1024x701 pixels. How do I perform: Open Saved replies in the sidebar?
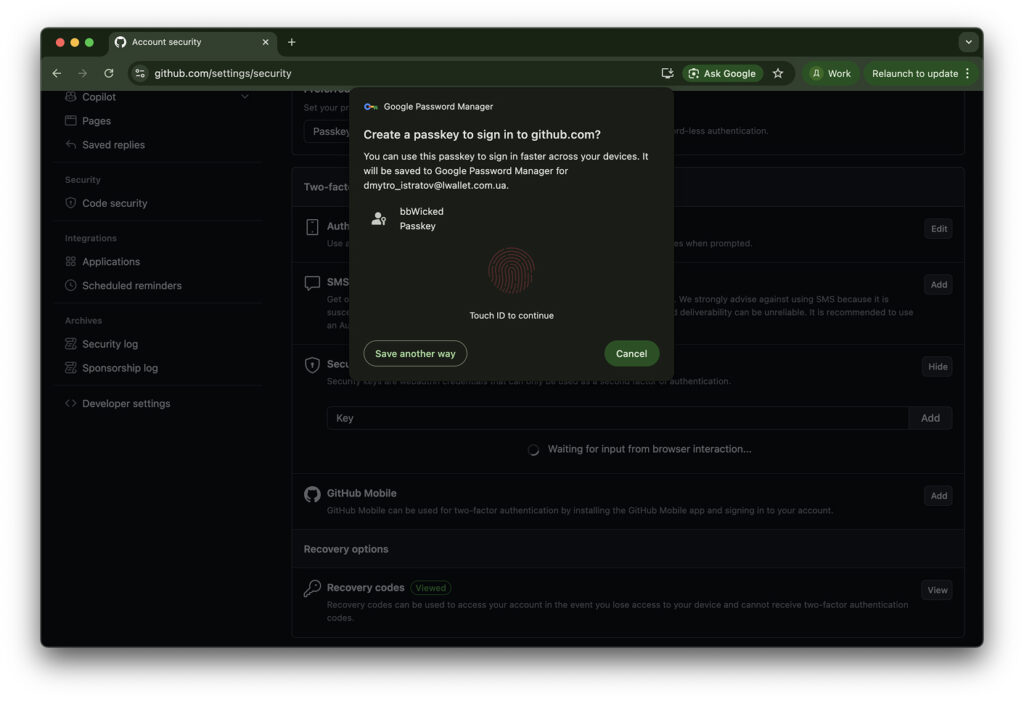[x=113, y=144]
